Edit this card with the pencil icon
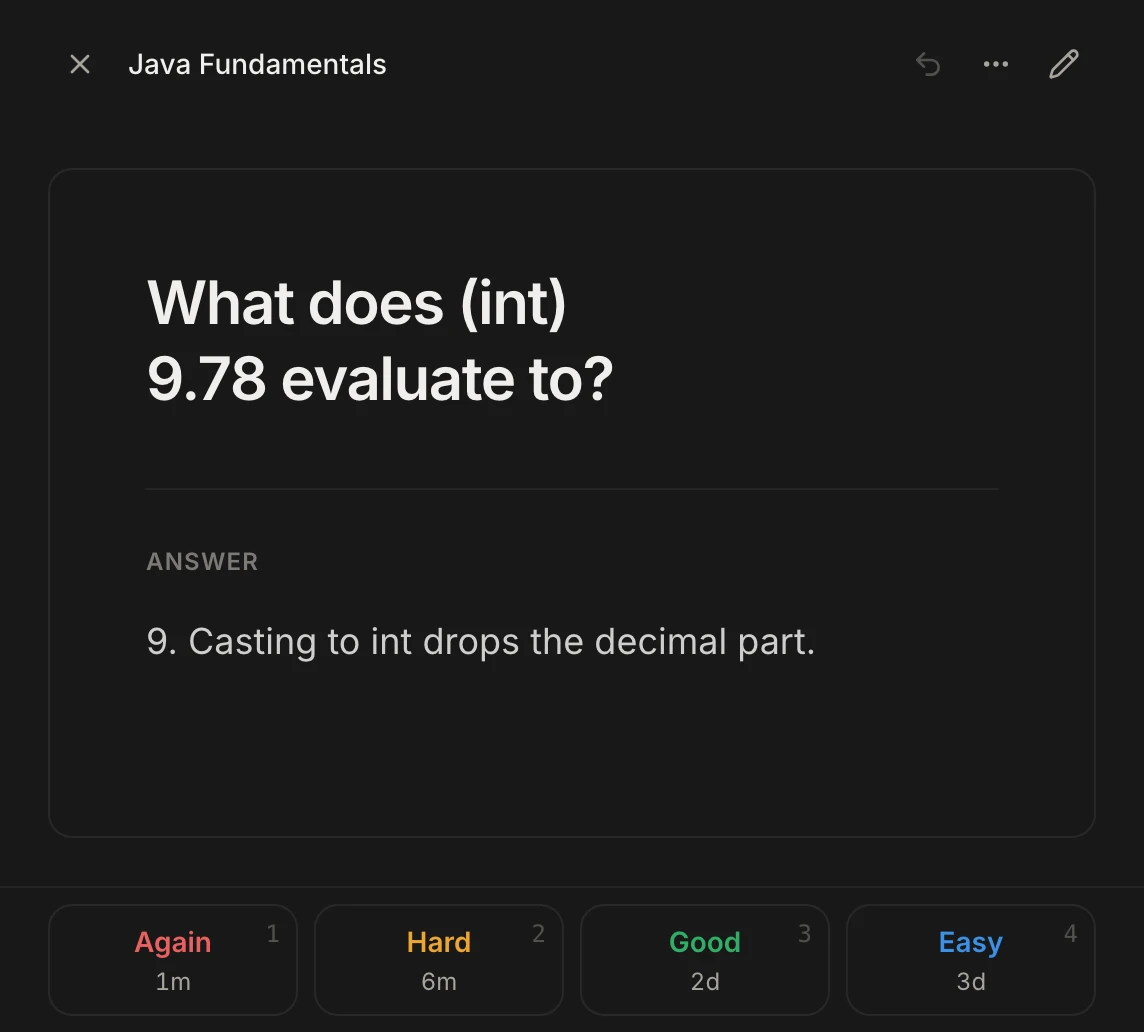 pos(1064,64)
